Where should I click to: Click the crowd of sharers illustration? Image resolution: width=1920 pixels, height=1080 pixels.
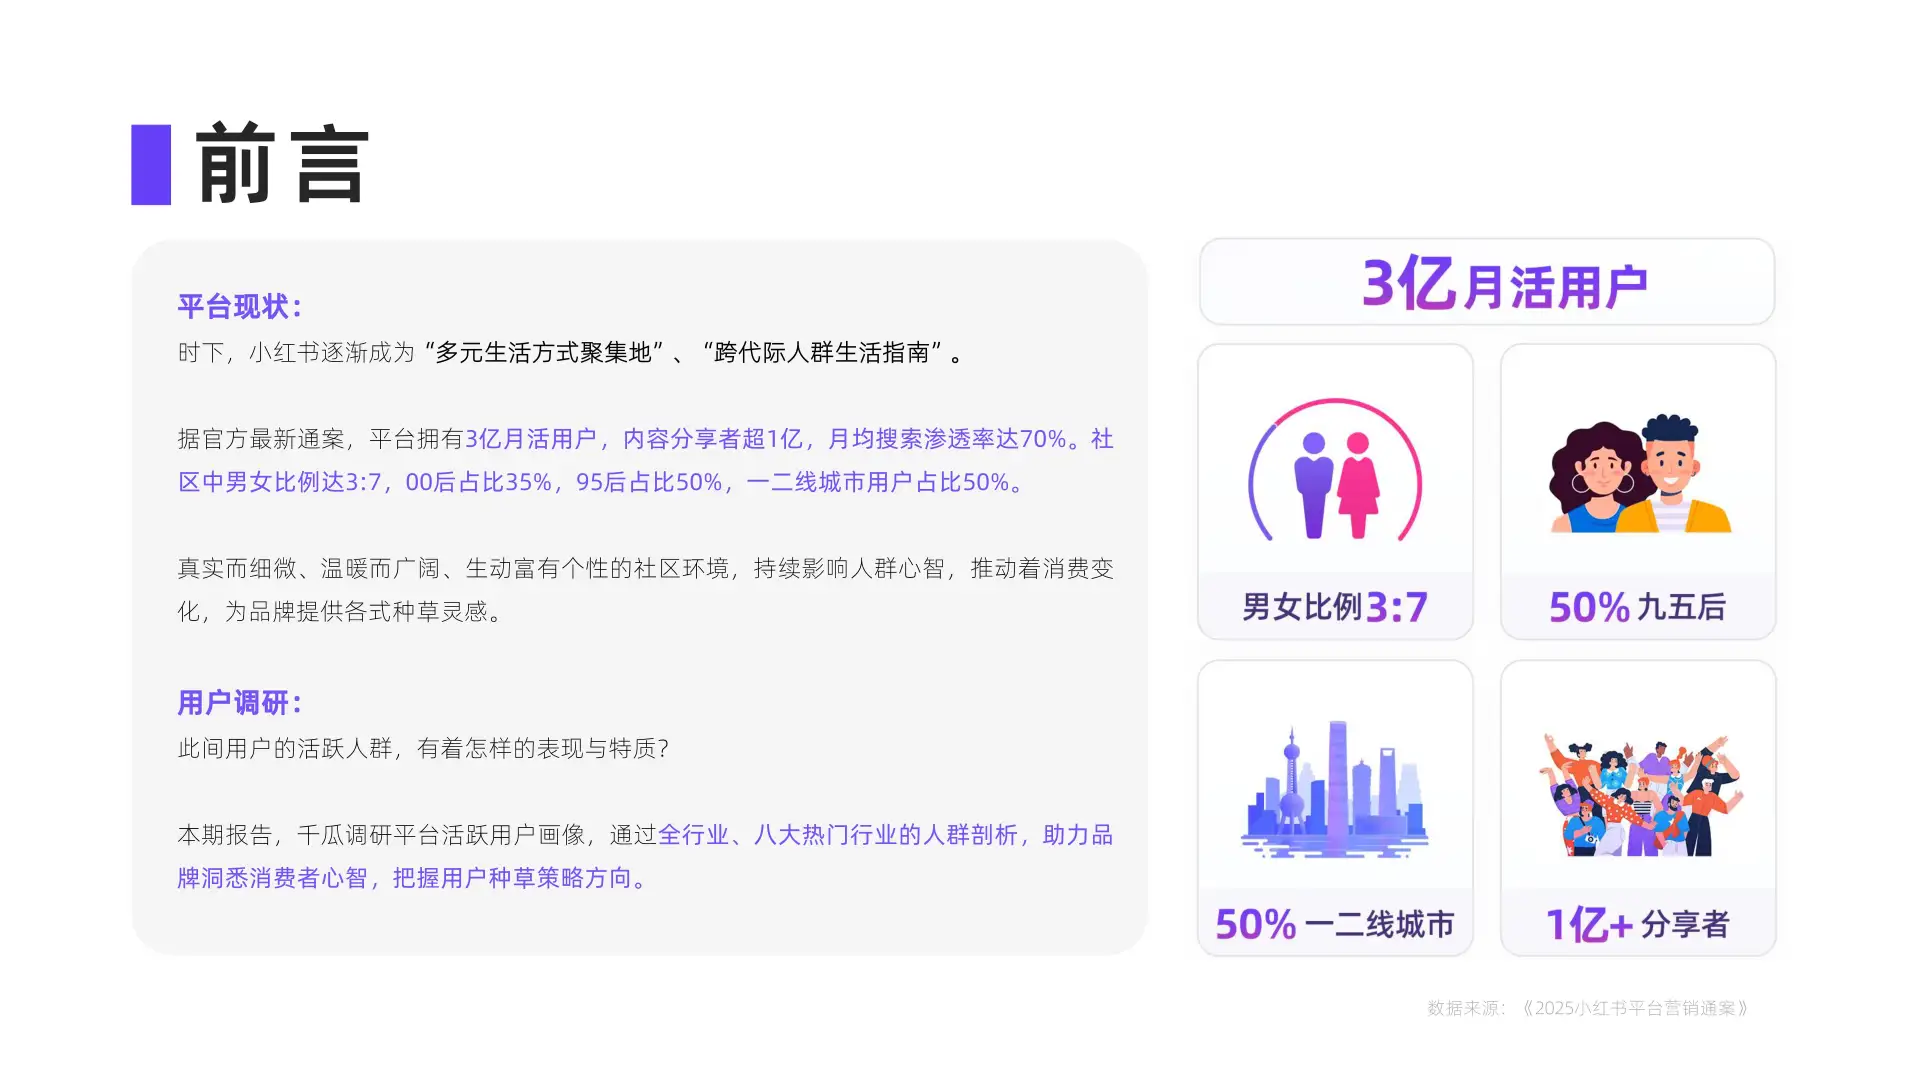pos(1640,795)
